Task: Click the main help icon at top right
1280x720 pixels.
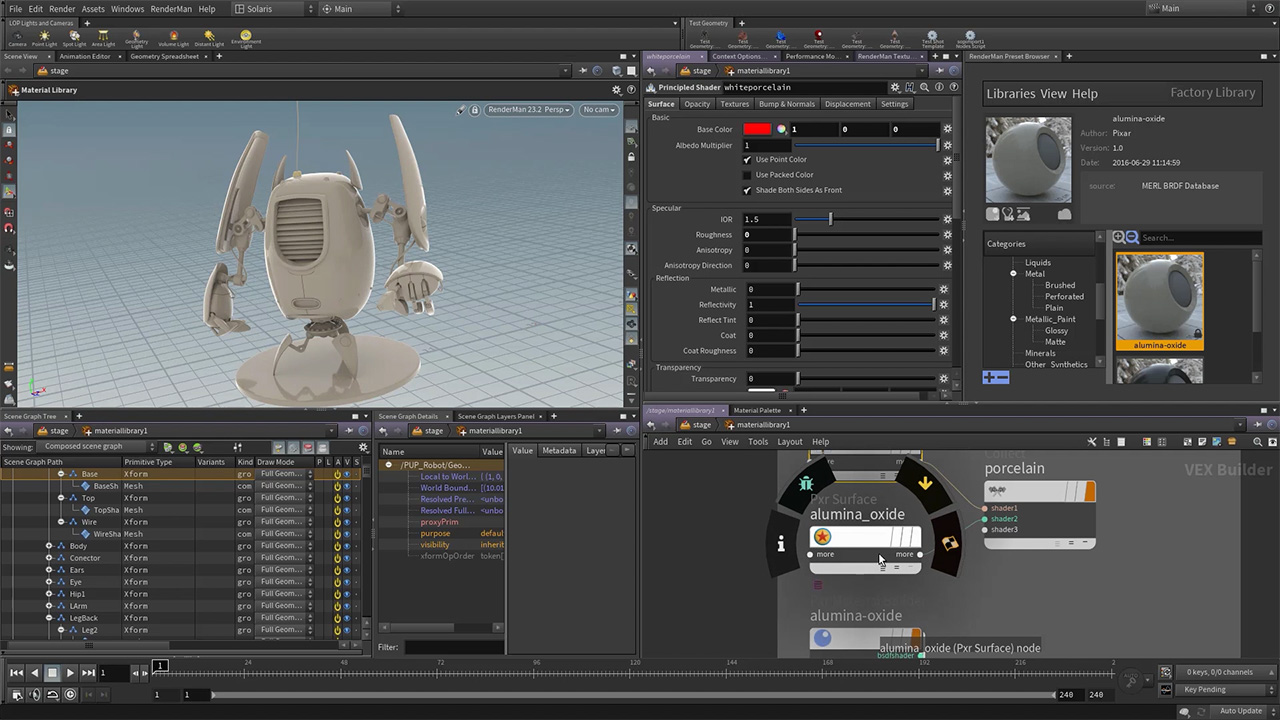Action: [x=1269, y=8]
